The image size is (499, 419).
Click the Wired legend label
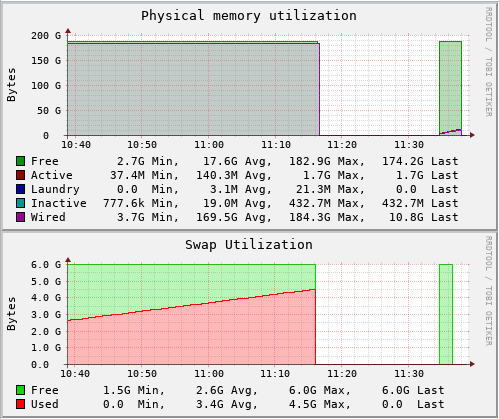pyautogui.click(x=48, y=217)
